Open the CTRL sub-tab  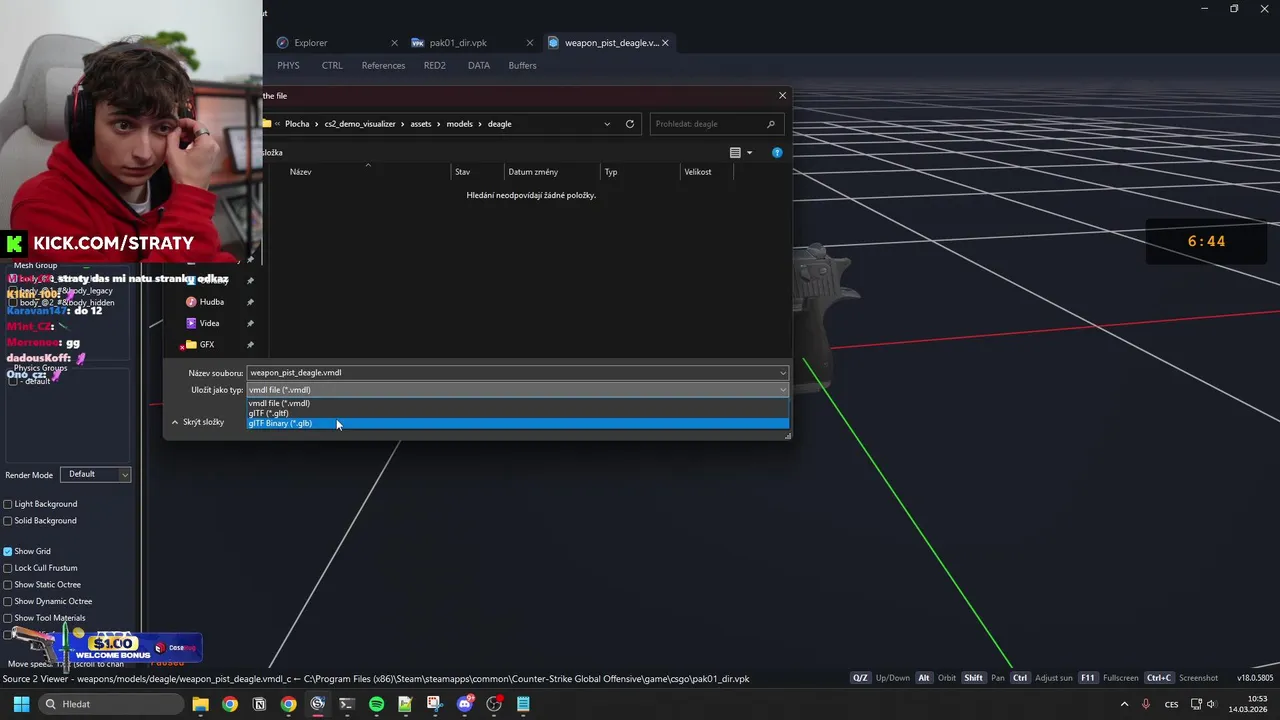click(332, 66)
